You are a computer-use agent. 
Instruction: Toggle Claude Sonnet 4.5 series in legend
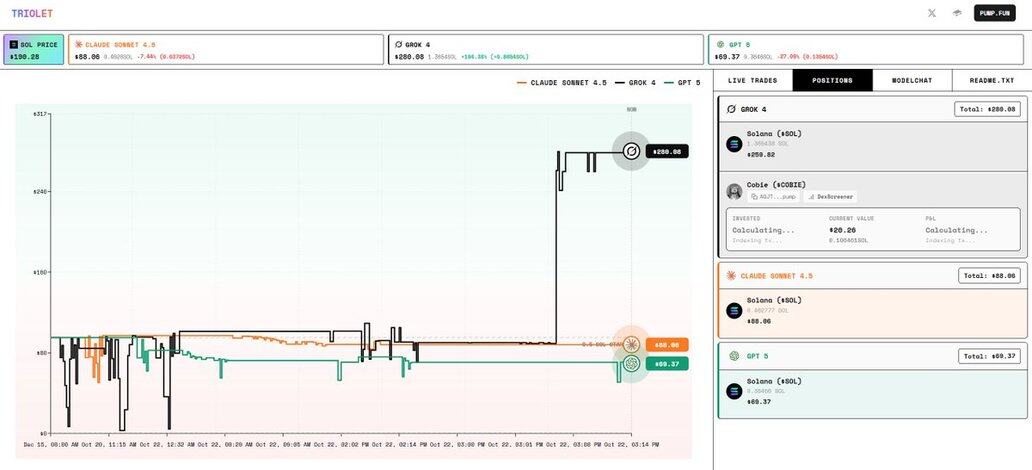561,82
